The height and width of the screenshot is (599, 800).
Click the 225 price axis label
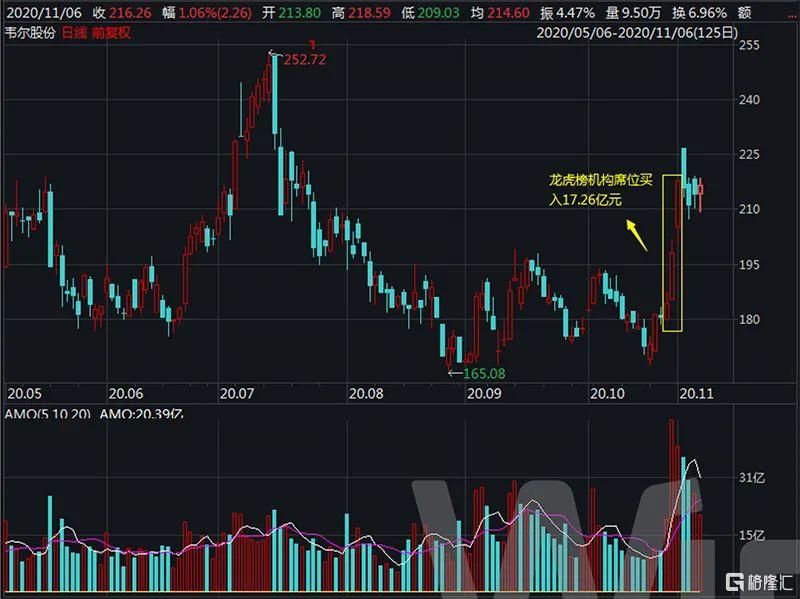point(749,154)
